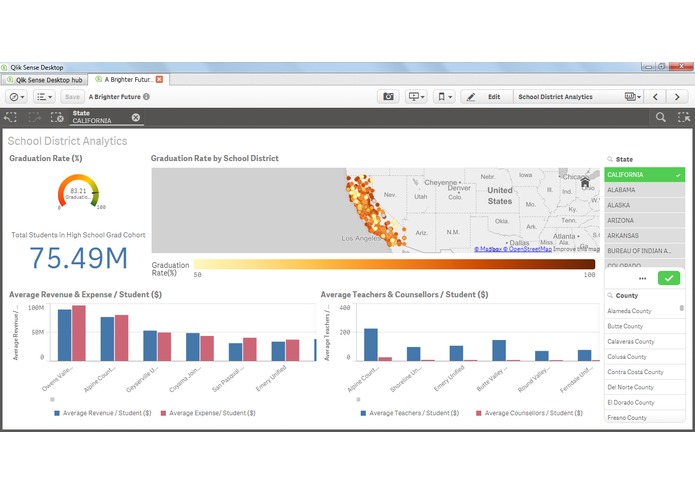The height and width of the screenshot is (494, 695).
Task: Click the Graduation Rate gauge
Action: click(78, 192)
